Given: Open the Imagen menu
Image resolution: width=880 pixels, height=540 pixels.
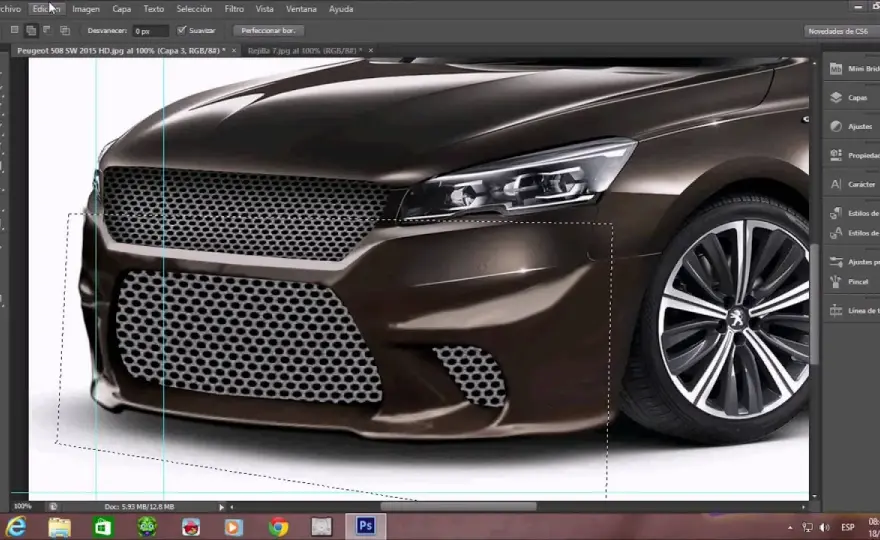Looking at the screenshot, I should coord(86,9).
